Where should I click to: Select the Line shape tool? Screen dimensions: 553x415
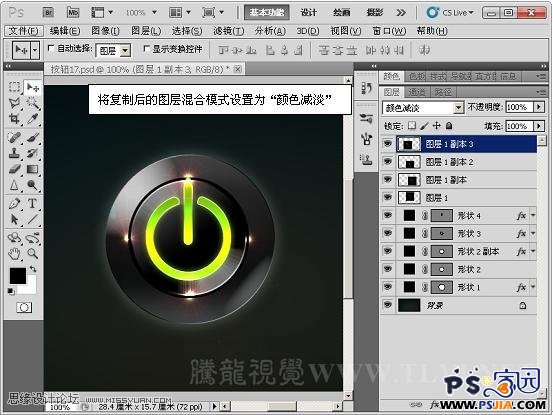(x=33, y=219)
